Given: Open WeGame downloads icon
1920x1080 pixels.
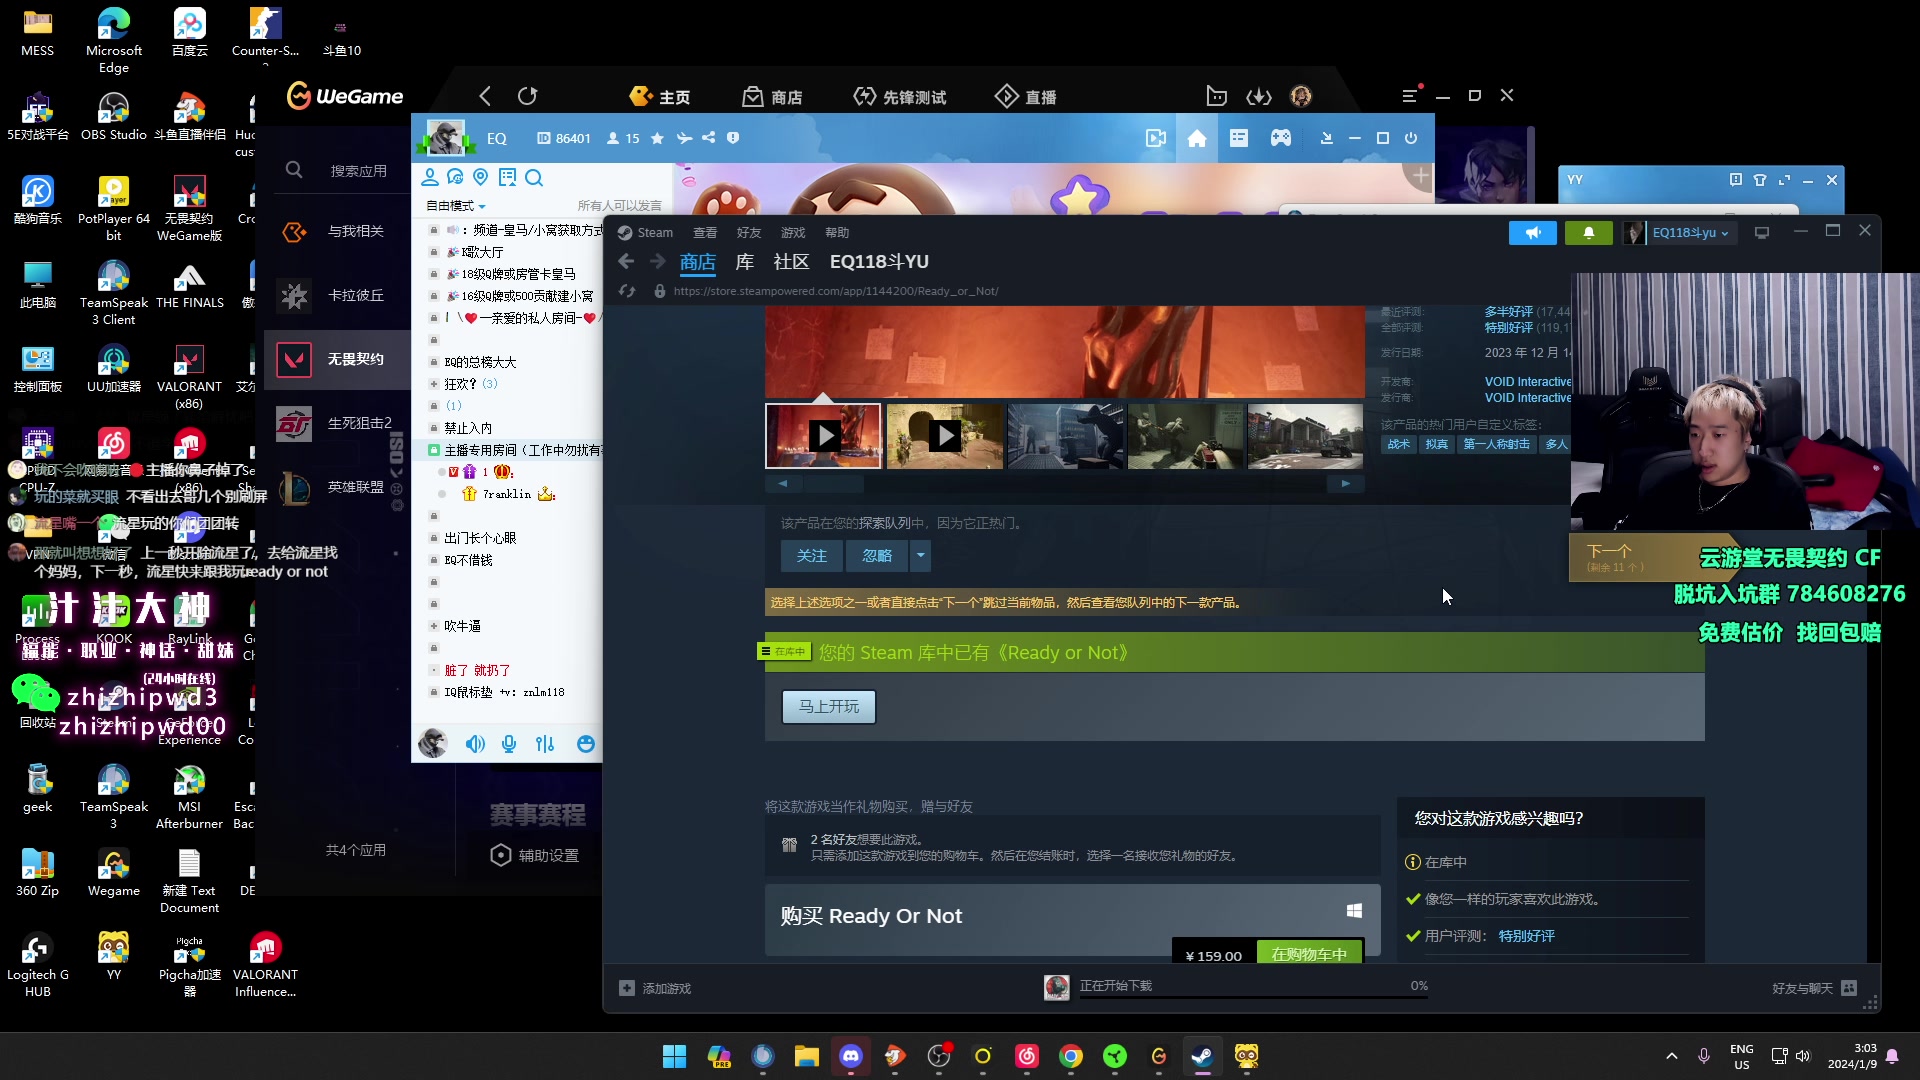Looking at the screenshot, I should click(1258, 96).
